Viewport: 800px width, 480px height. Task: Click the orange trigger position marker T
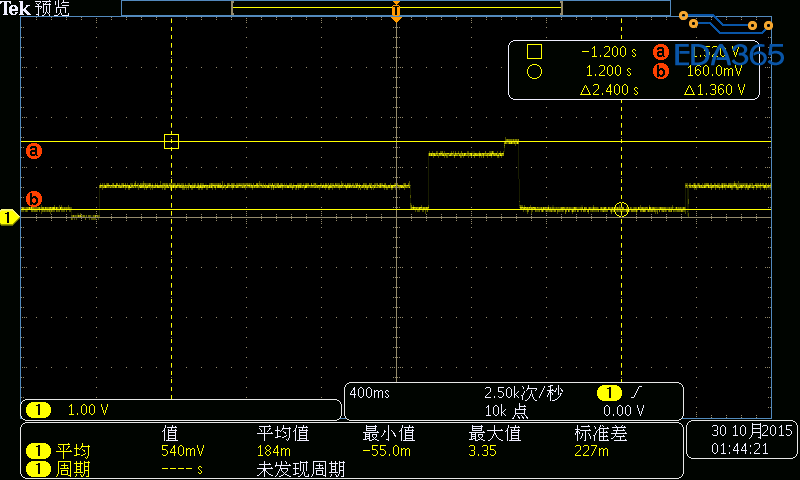[396, 11]
